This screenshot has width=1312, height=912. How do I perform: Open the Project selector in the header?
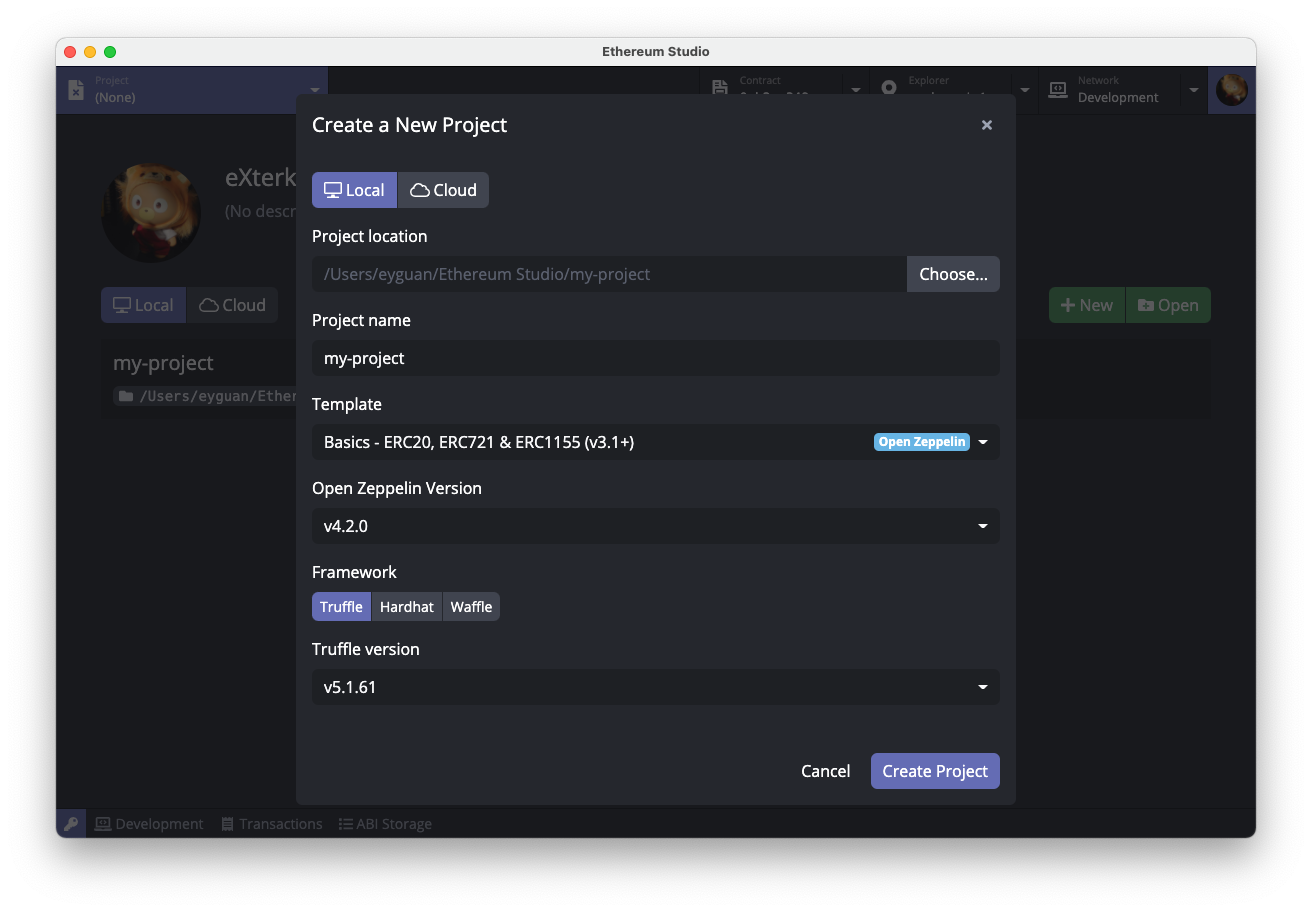point(192,90)
